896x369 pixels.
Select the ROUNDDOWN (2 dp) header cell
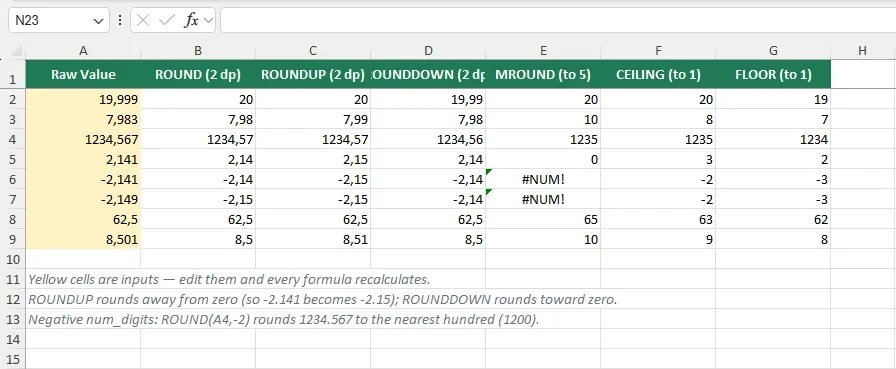click(428, 74)
